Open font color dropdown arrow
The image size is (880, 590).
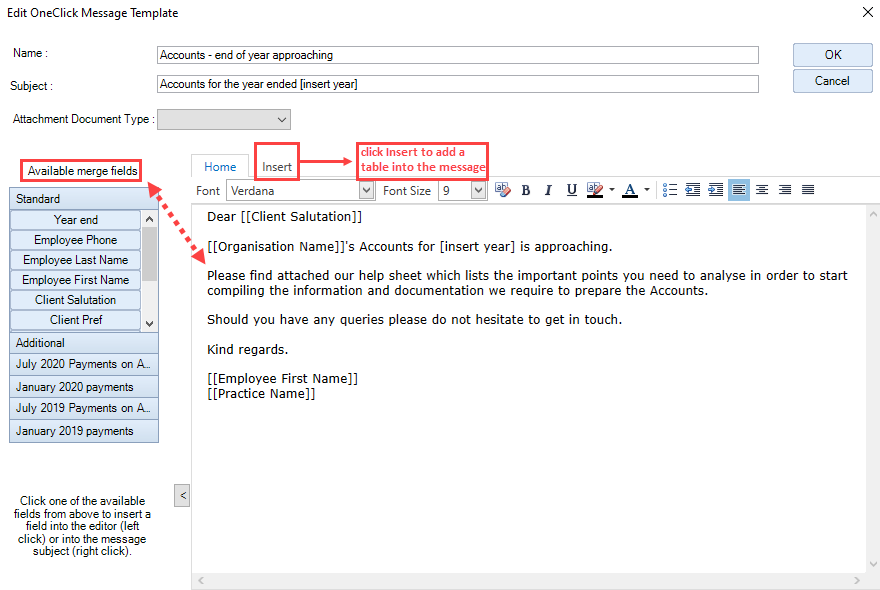point(647,190)
